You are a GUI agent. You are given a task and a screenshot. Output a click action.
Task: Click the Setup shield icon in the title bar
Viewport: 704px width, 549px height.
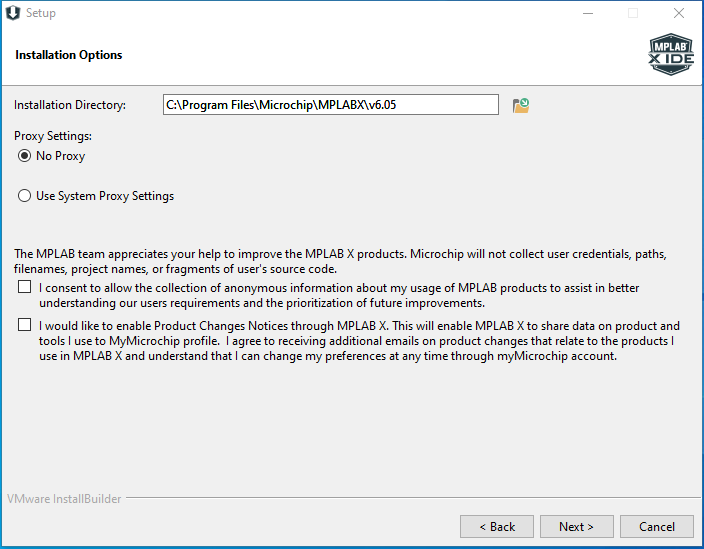click(13, 13)
